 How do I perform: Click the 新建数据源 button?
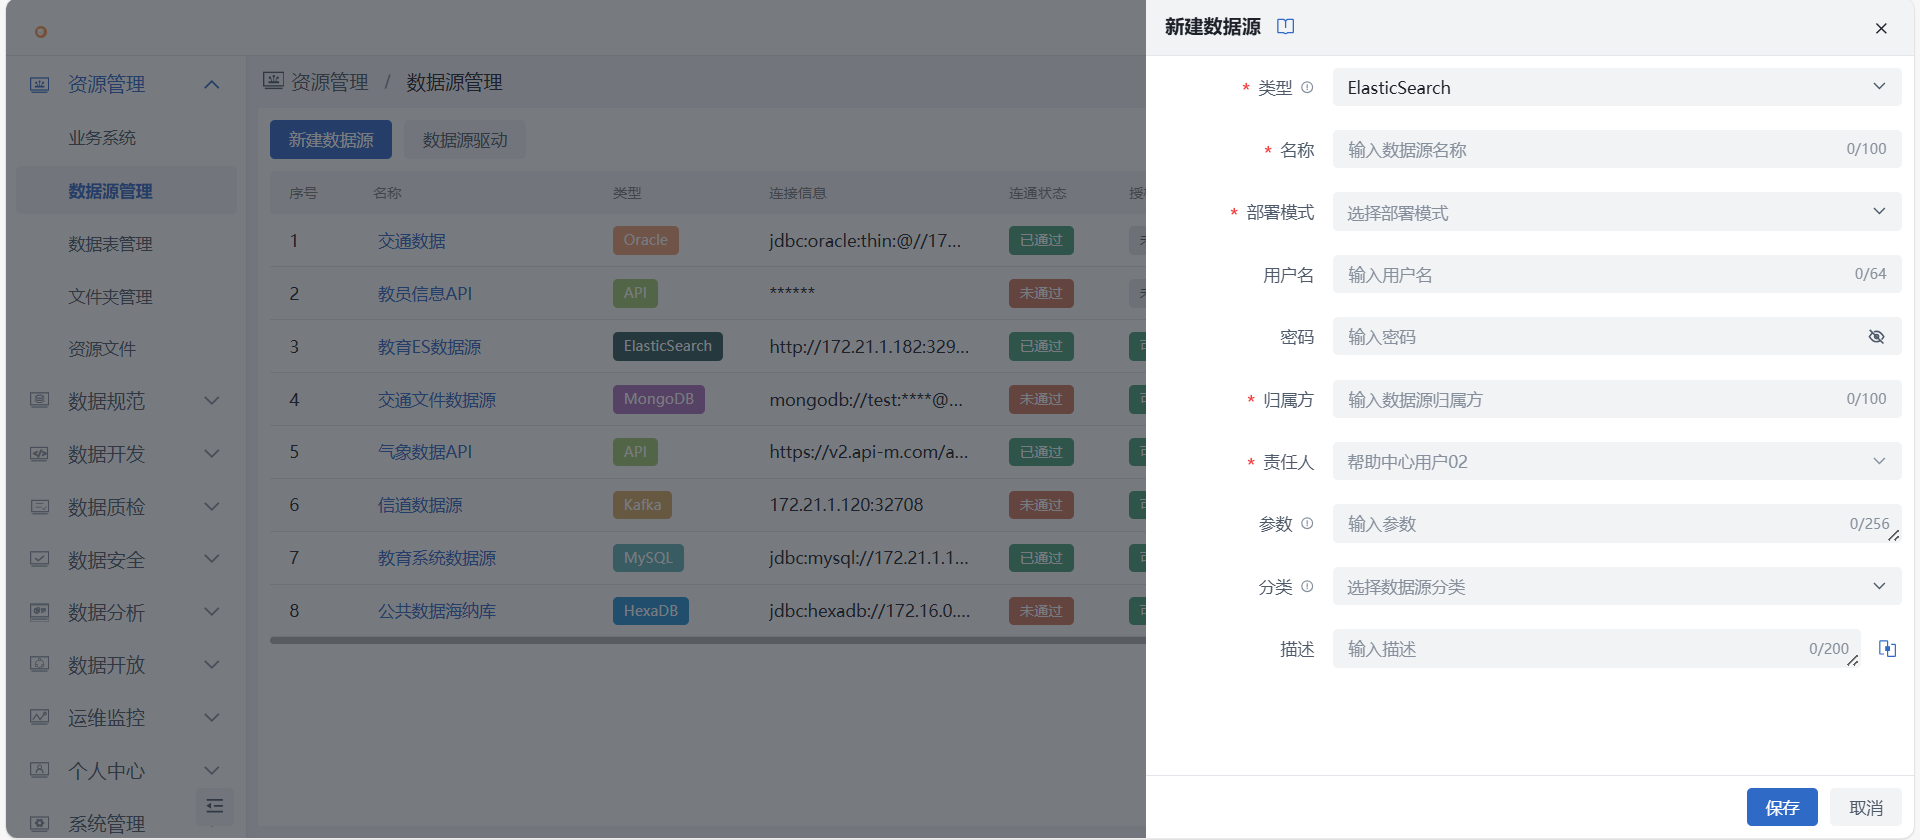click(x=331, y=140)
